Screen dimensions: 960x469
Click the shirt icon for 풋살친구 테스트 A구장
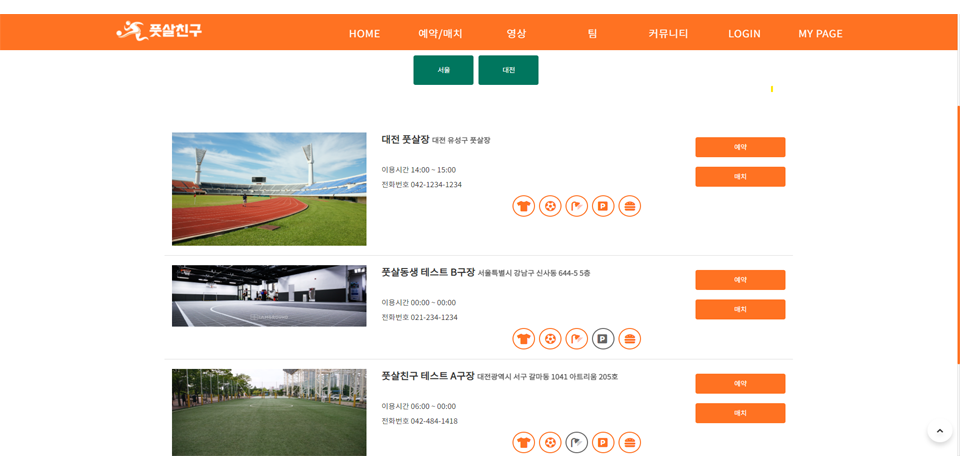tap(523, 442)
